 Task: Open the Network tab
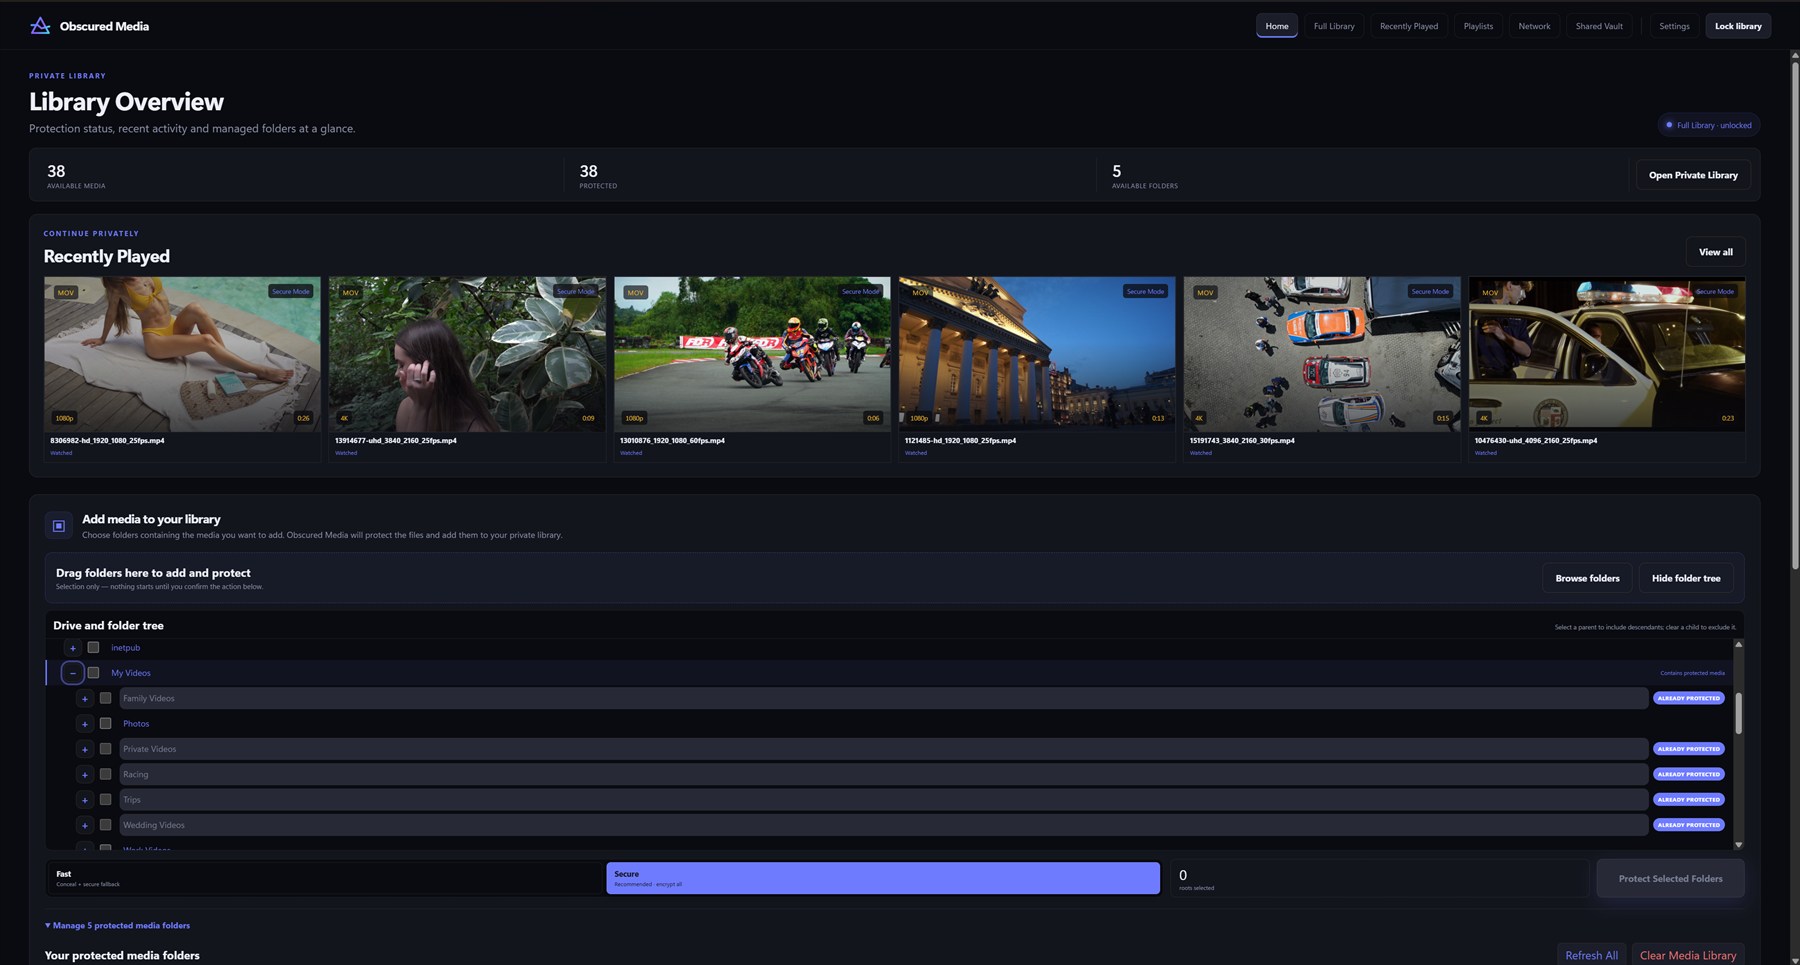[x=1534, y=26]
